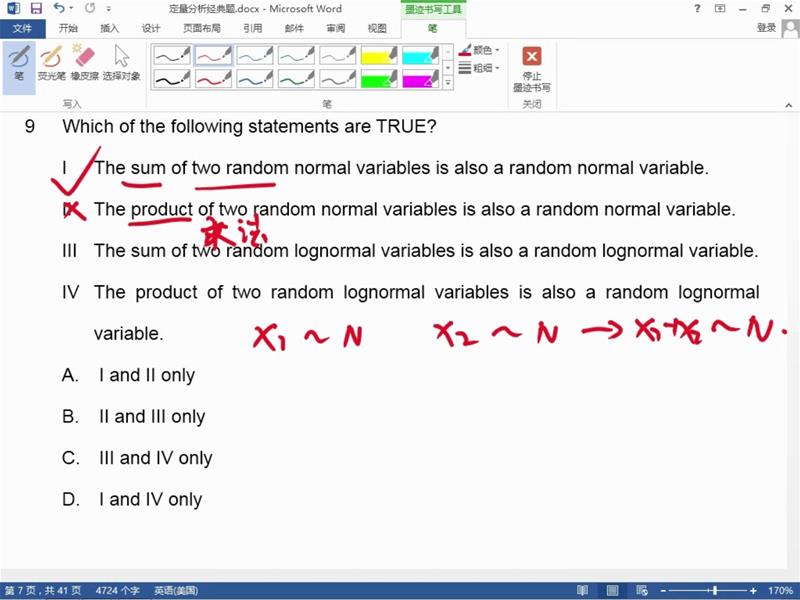The image size is (800, 600).
Task: Collapse the ribbon with the chevron
Action: click(789, 105)
